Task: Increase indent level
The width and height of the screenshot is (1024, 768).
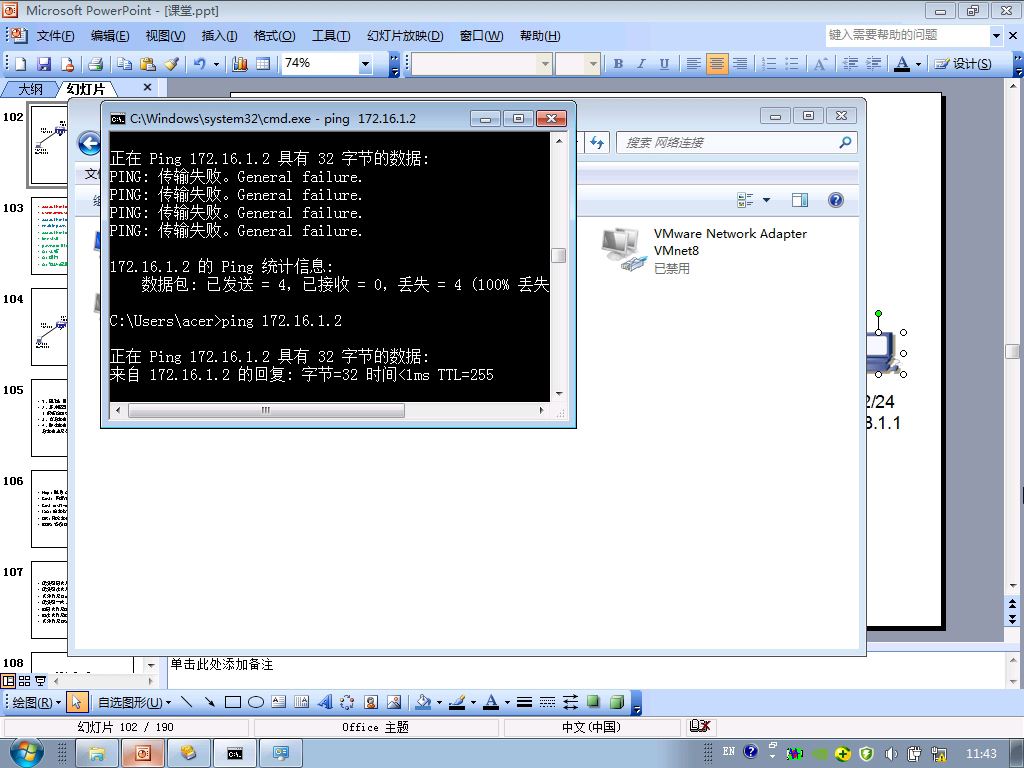Action: pyautogui.click(x=873, y=63)
